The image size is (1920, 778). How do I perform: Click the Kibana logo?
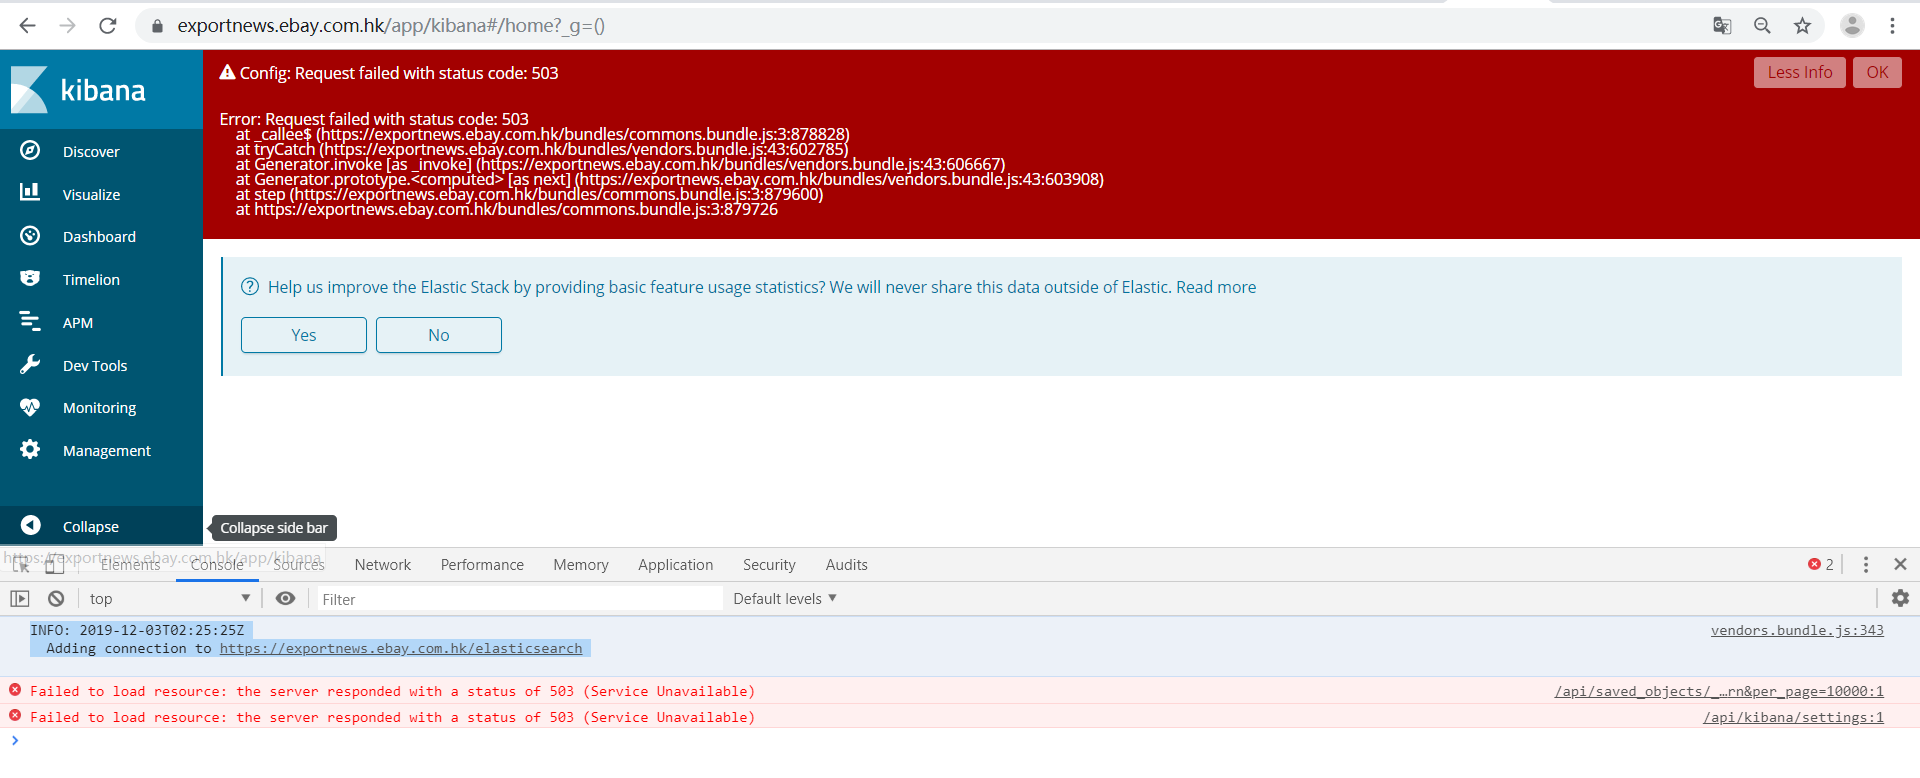click(78, 90)
